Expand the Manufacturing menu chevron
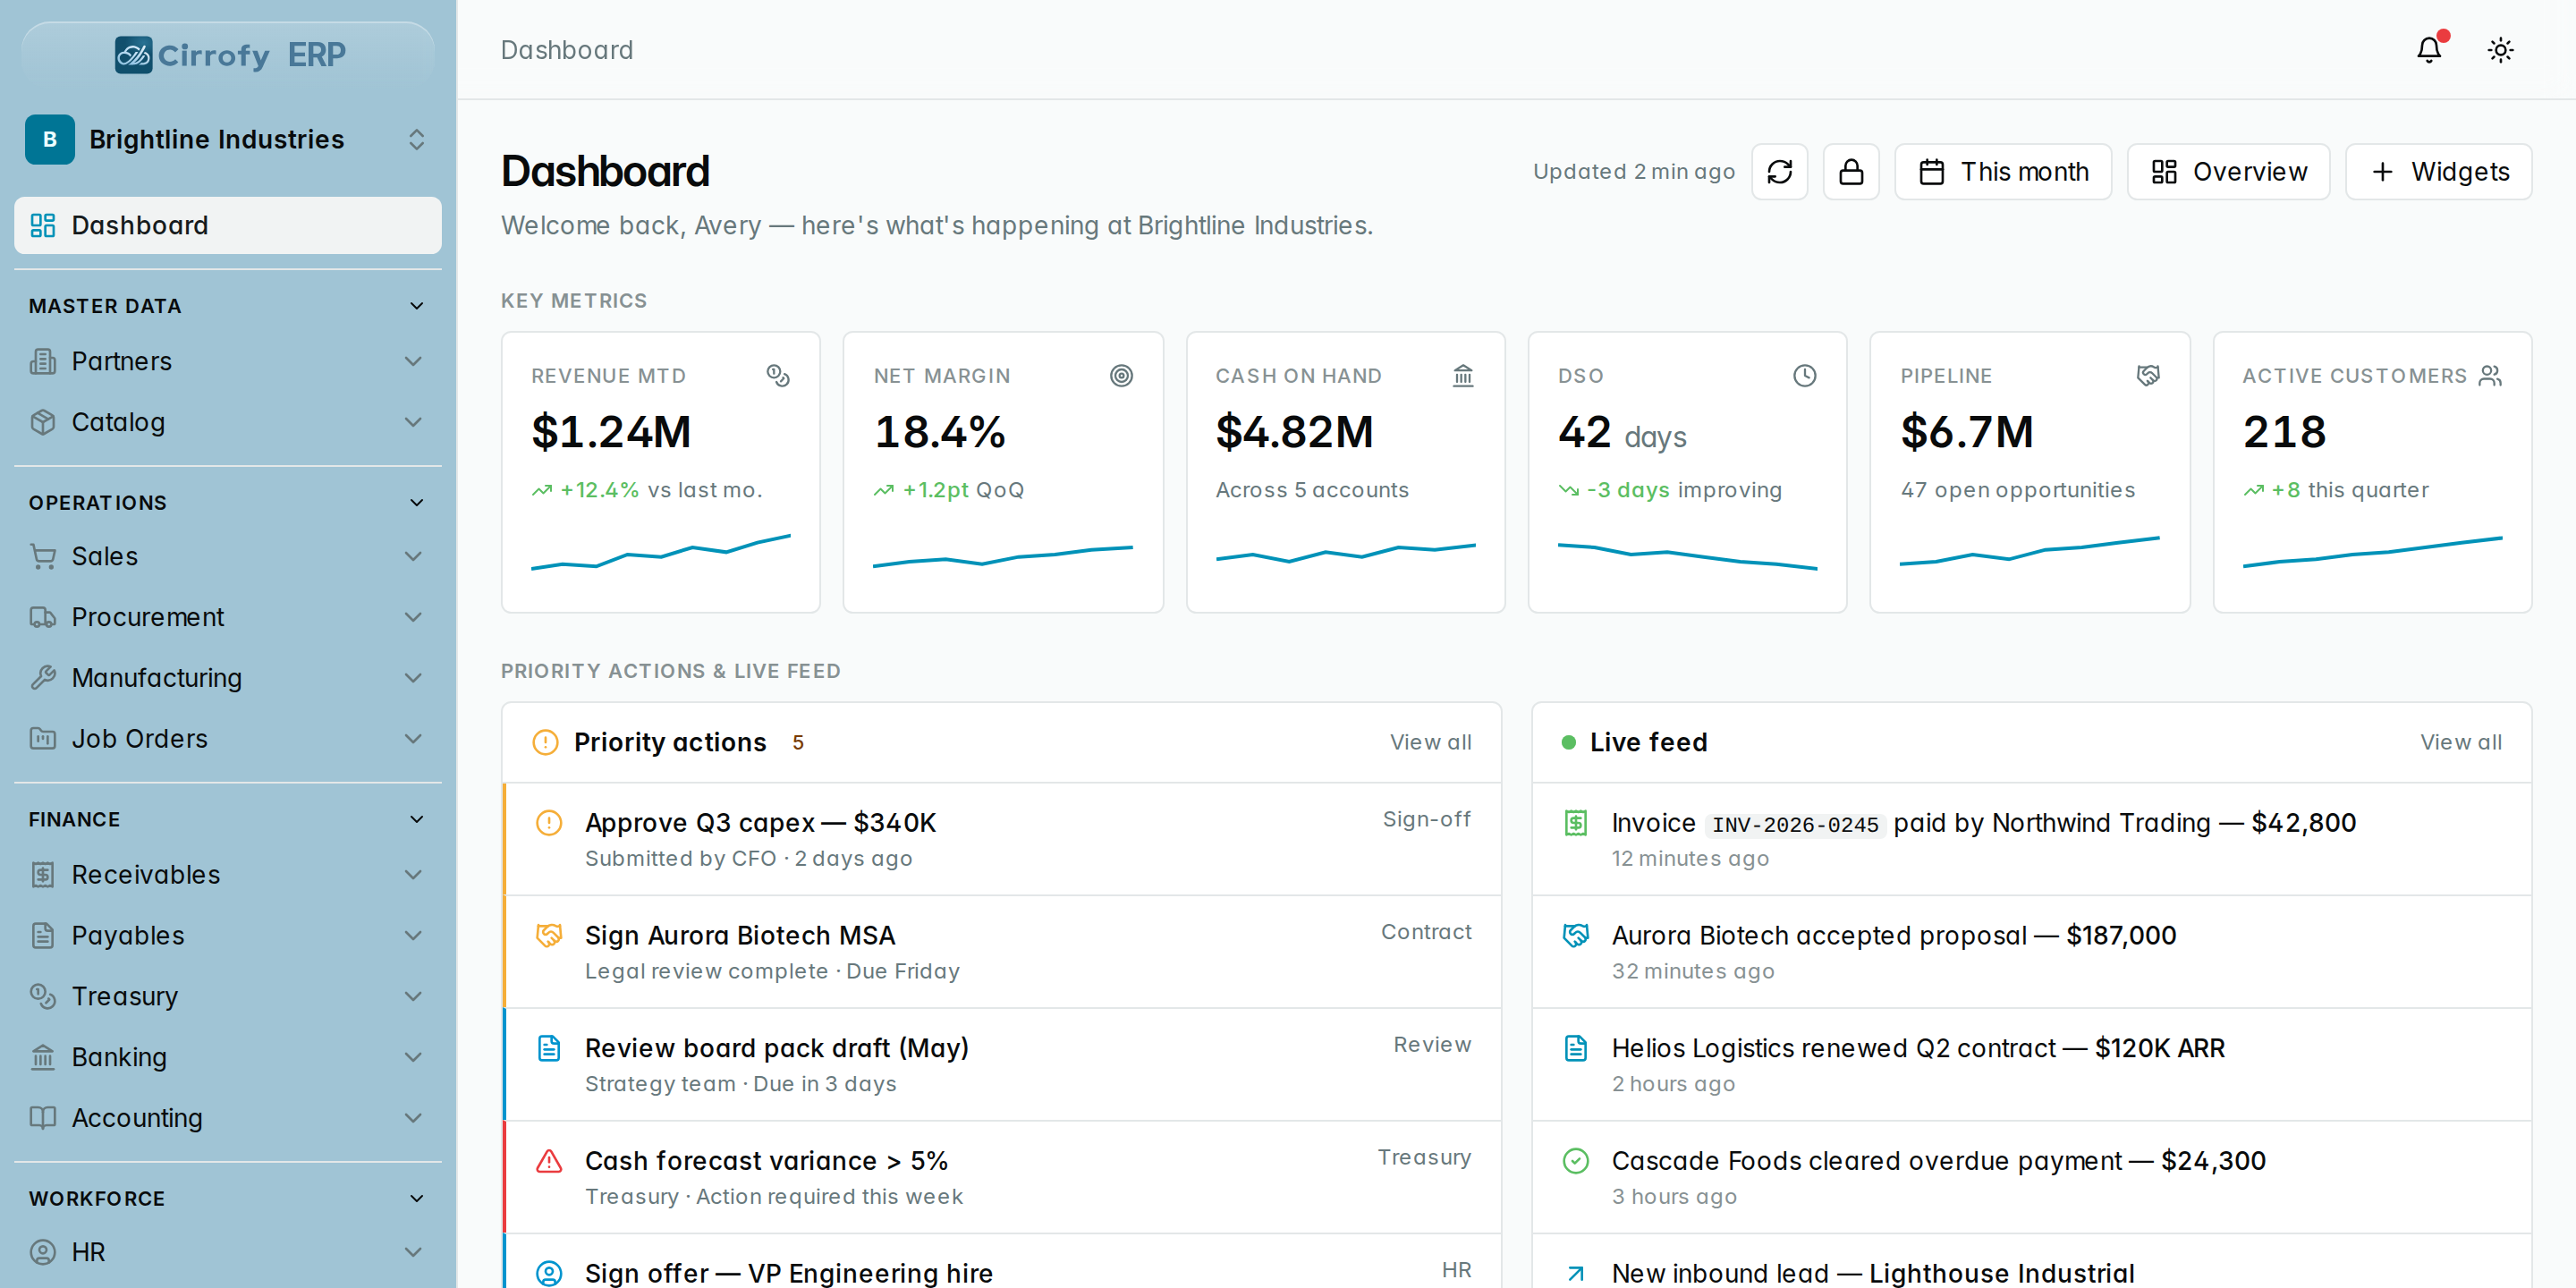Viewport: 2576px width, 1288px height. [x=414, y=678]
